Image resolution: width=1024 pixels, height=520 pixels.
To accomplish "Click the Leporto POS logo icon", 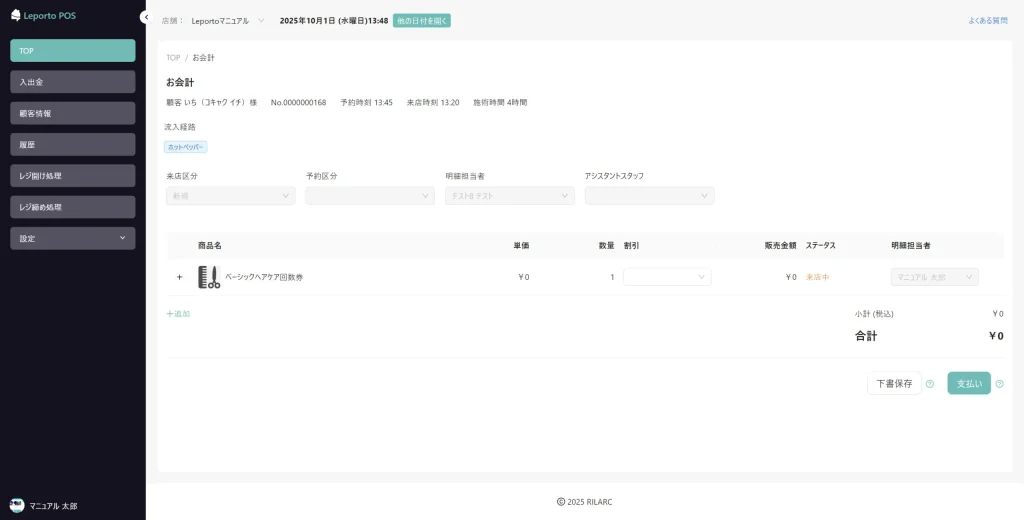I will pyautogui.click(x=16, y=15).
